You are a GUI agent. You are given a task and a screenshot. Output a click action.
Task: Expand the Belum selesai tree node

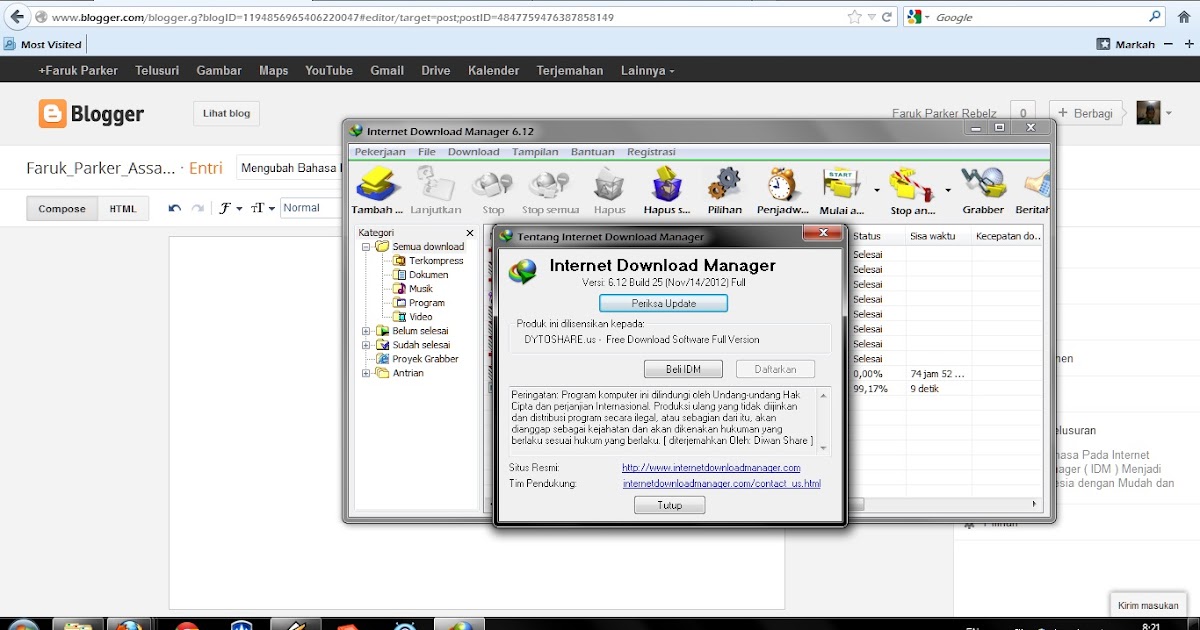click(367, 331)
